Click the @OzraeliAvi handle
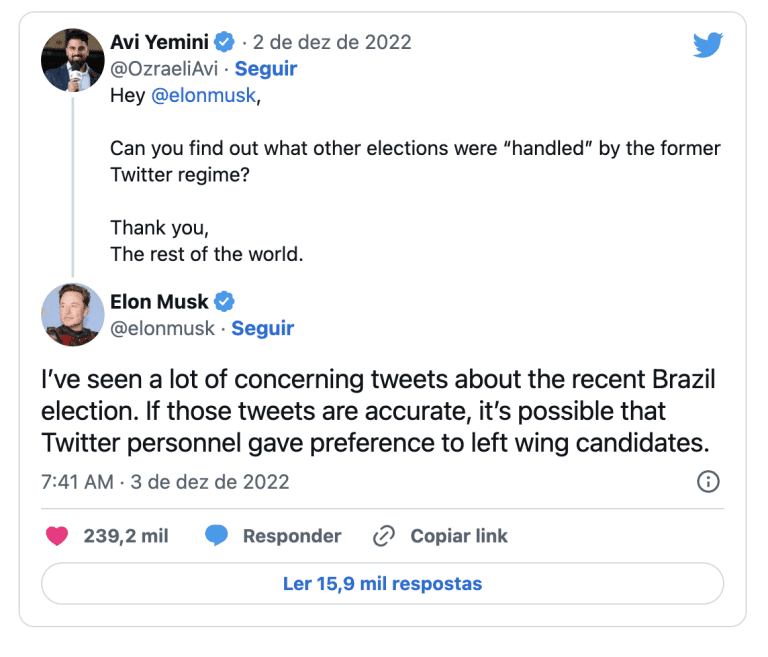This screenshot has height=657, width=768. click(x=165, y=69)
